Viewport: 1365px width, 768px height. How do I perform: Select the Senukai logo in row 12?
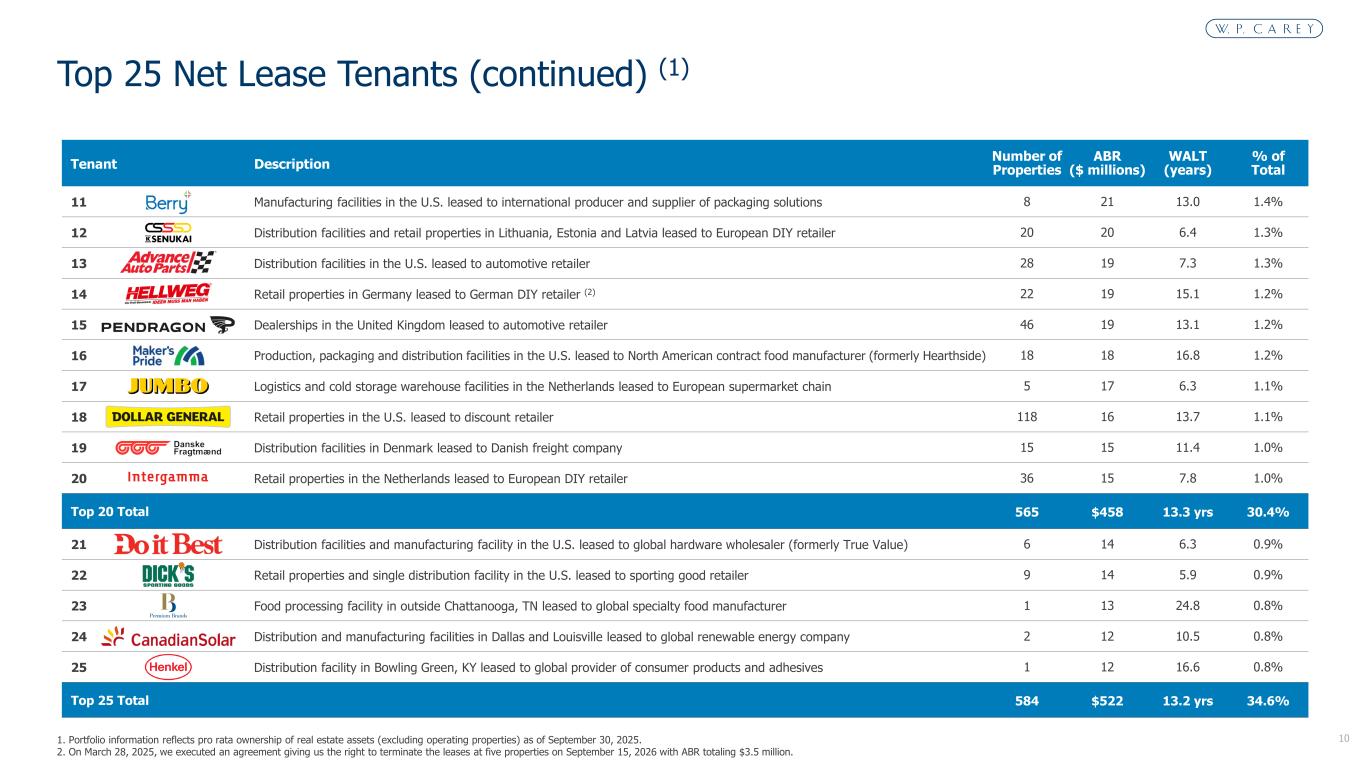(167, 233)
